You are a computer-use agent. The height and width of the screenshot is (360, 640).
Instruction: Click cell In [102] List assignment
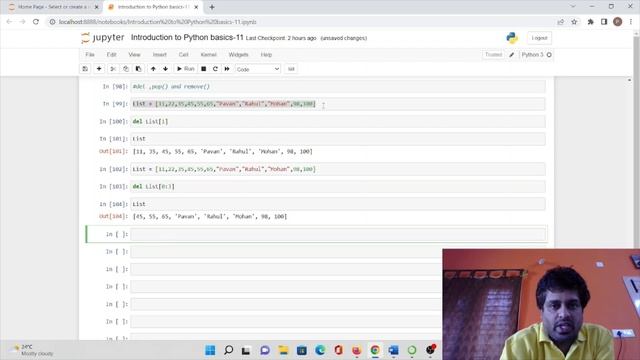(338, 169)
